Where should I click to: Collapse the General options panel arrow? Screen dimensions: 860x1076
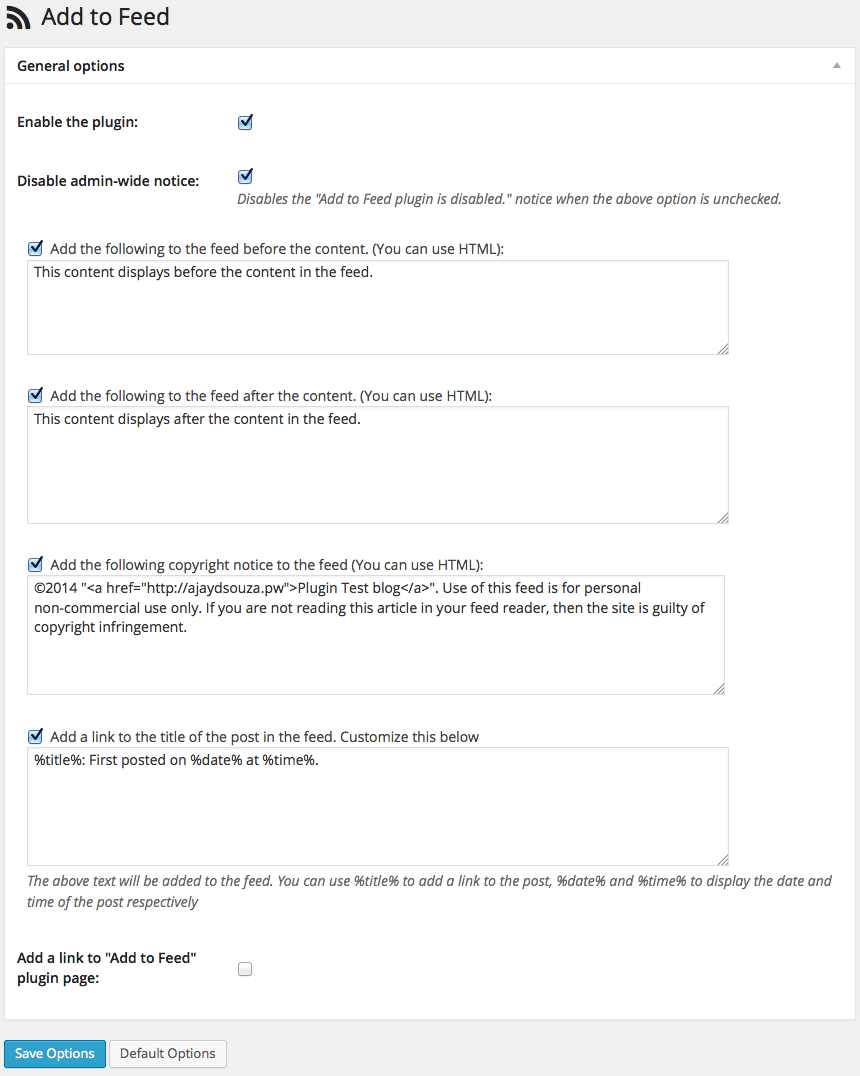[x=837, y=66]
